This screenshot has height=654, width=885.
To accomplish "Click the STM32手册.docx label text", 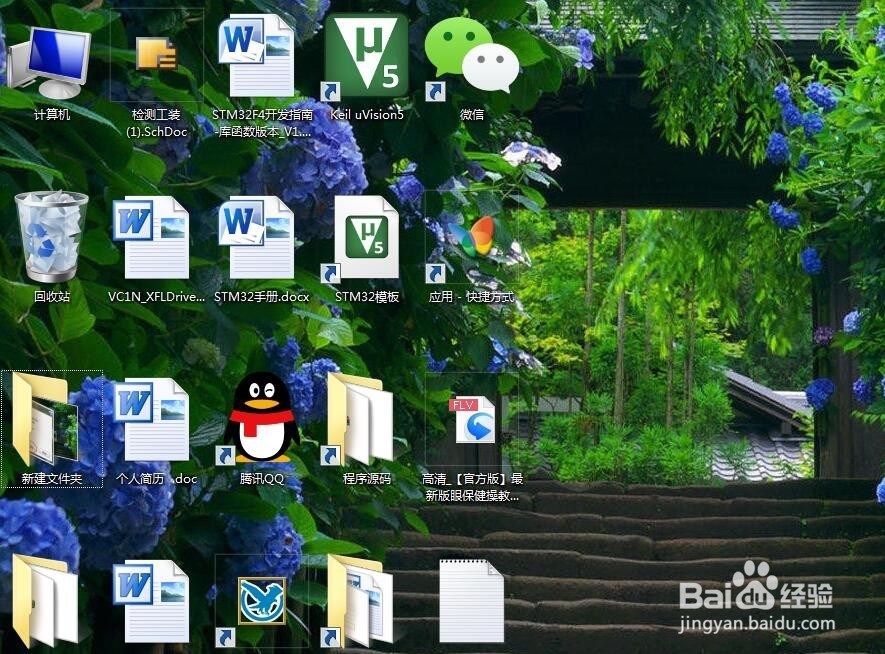I will coord(261,296).
